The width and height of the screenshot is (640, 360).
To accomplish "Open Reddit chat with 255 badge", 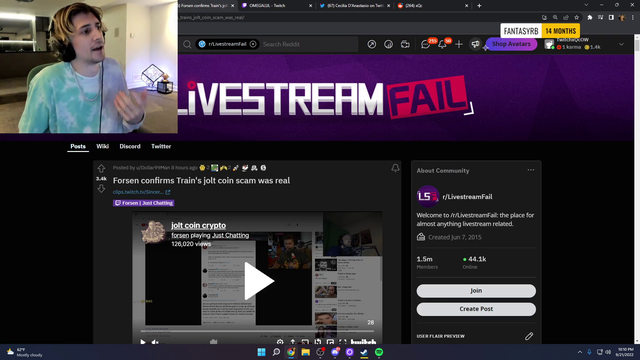I will point(426,44).
